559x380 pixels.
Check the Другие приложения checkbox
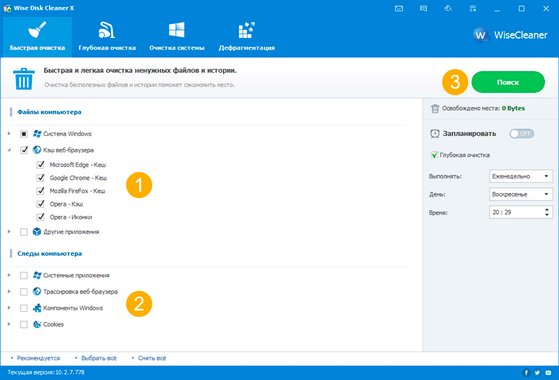24,232
